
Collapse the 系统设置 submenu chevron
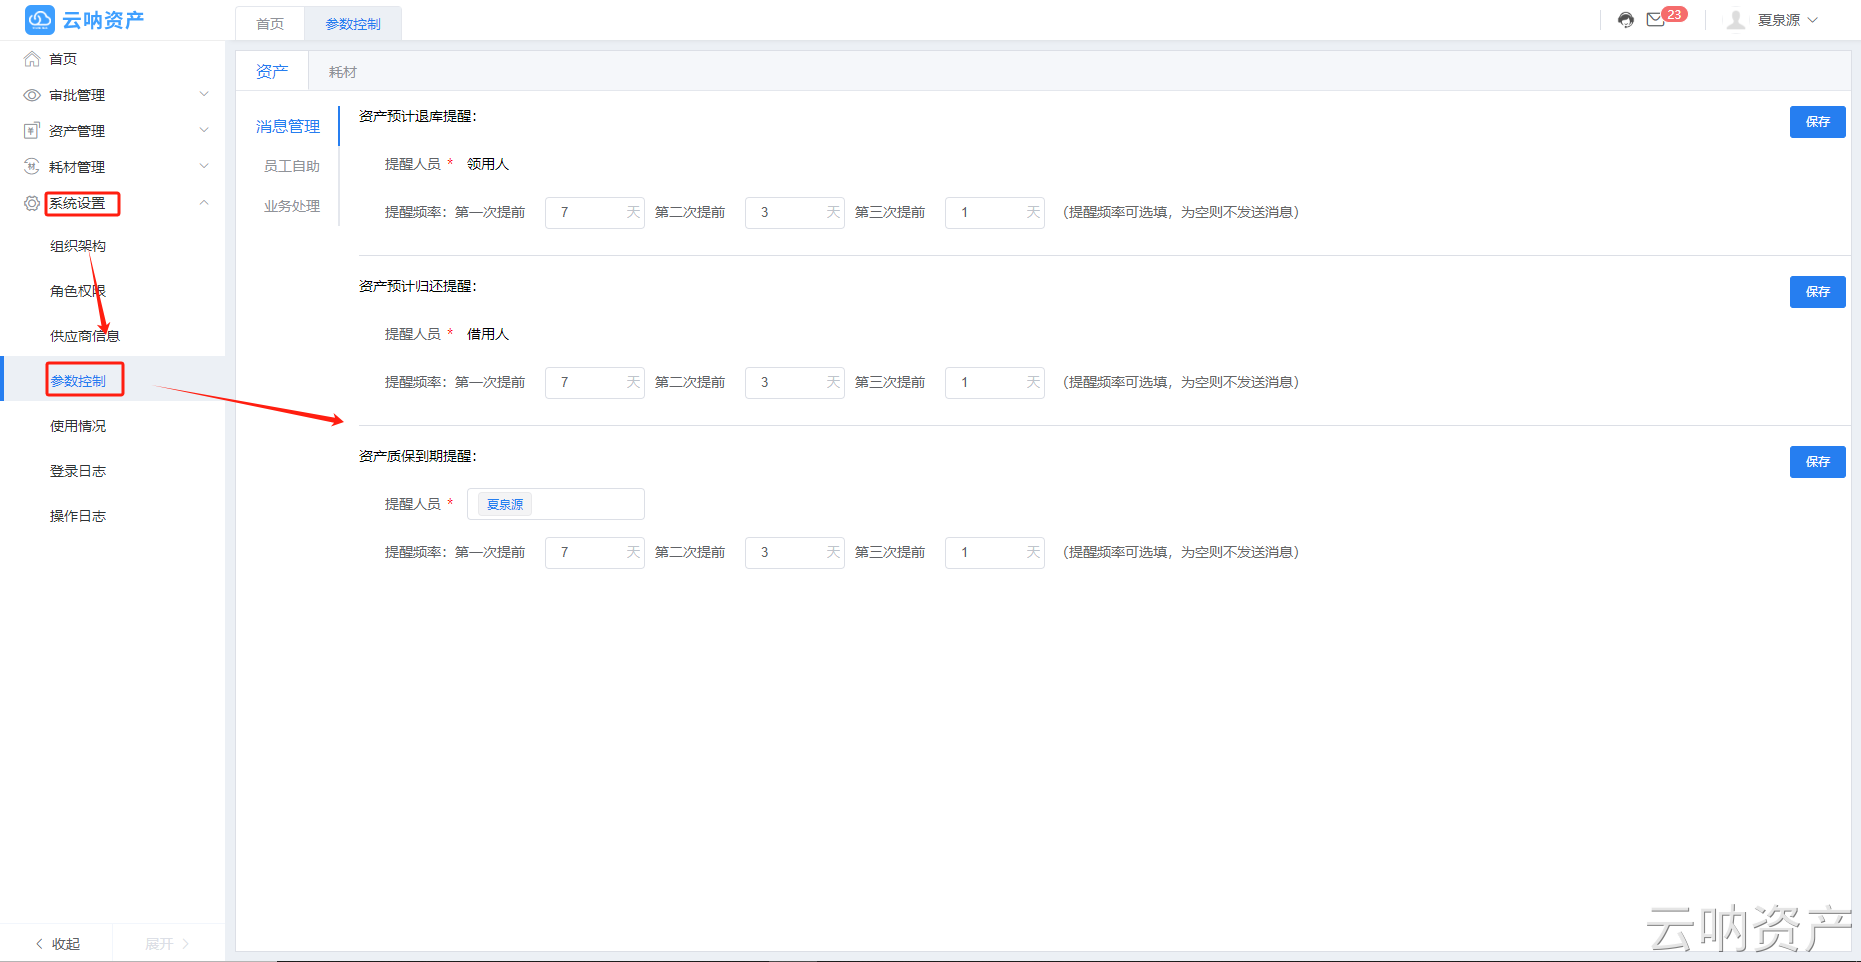(x=204, y=202)
